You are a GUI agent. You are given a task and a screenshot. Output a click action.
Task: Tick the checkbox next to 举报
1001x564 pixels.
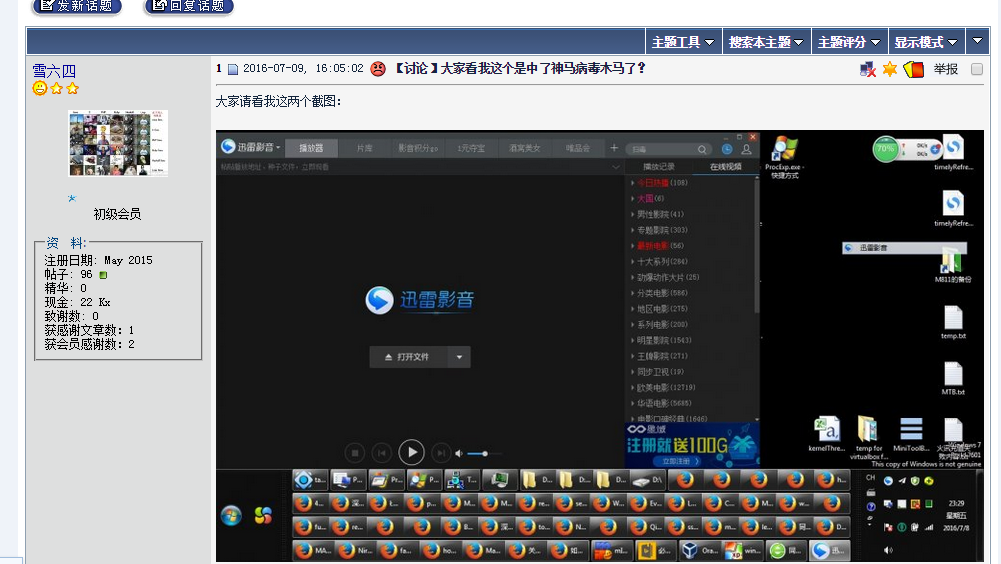[x=977, y=69]
